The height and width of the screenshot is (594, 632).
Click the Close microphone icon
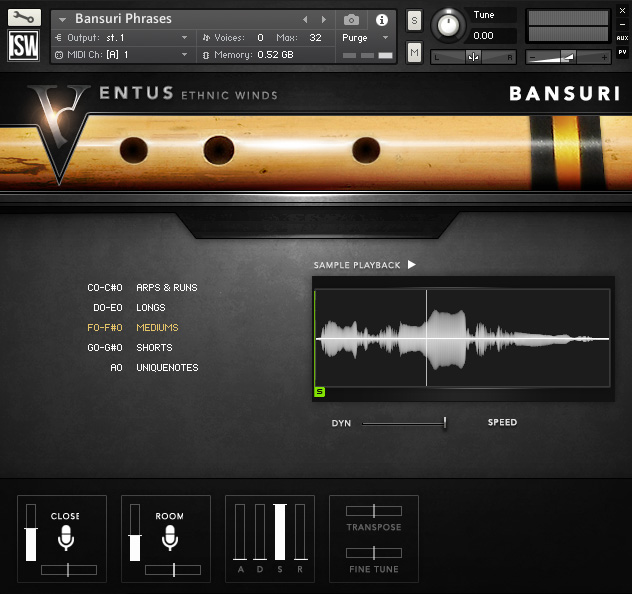tap(66, 538)
